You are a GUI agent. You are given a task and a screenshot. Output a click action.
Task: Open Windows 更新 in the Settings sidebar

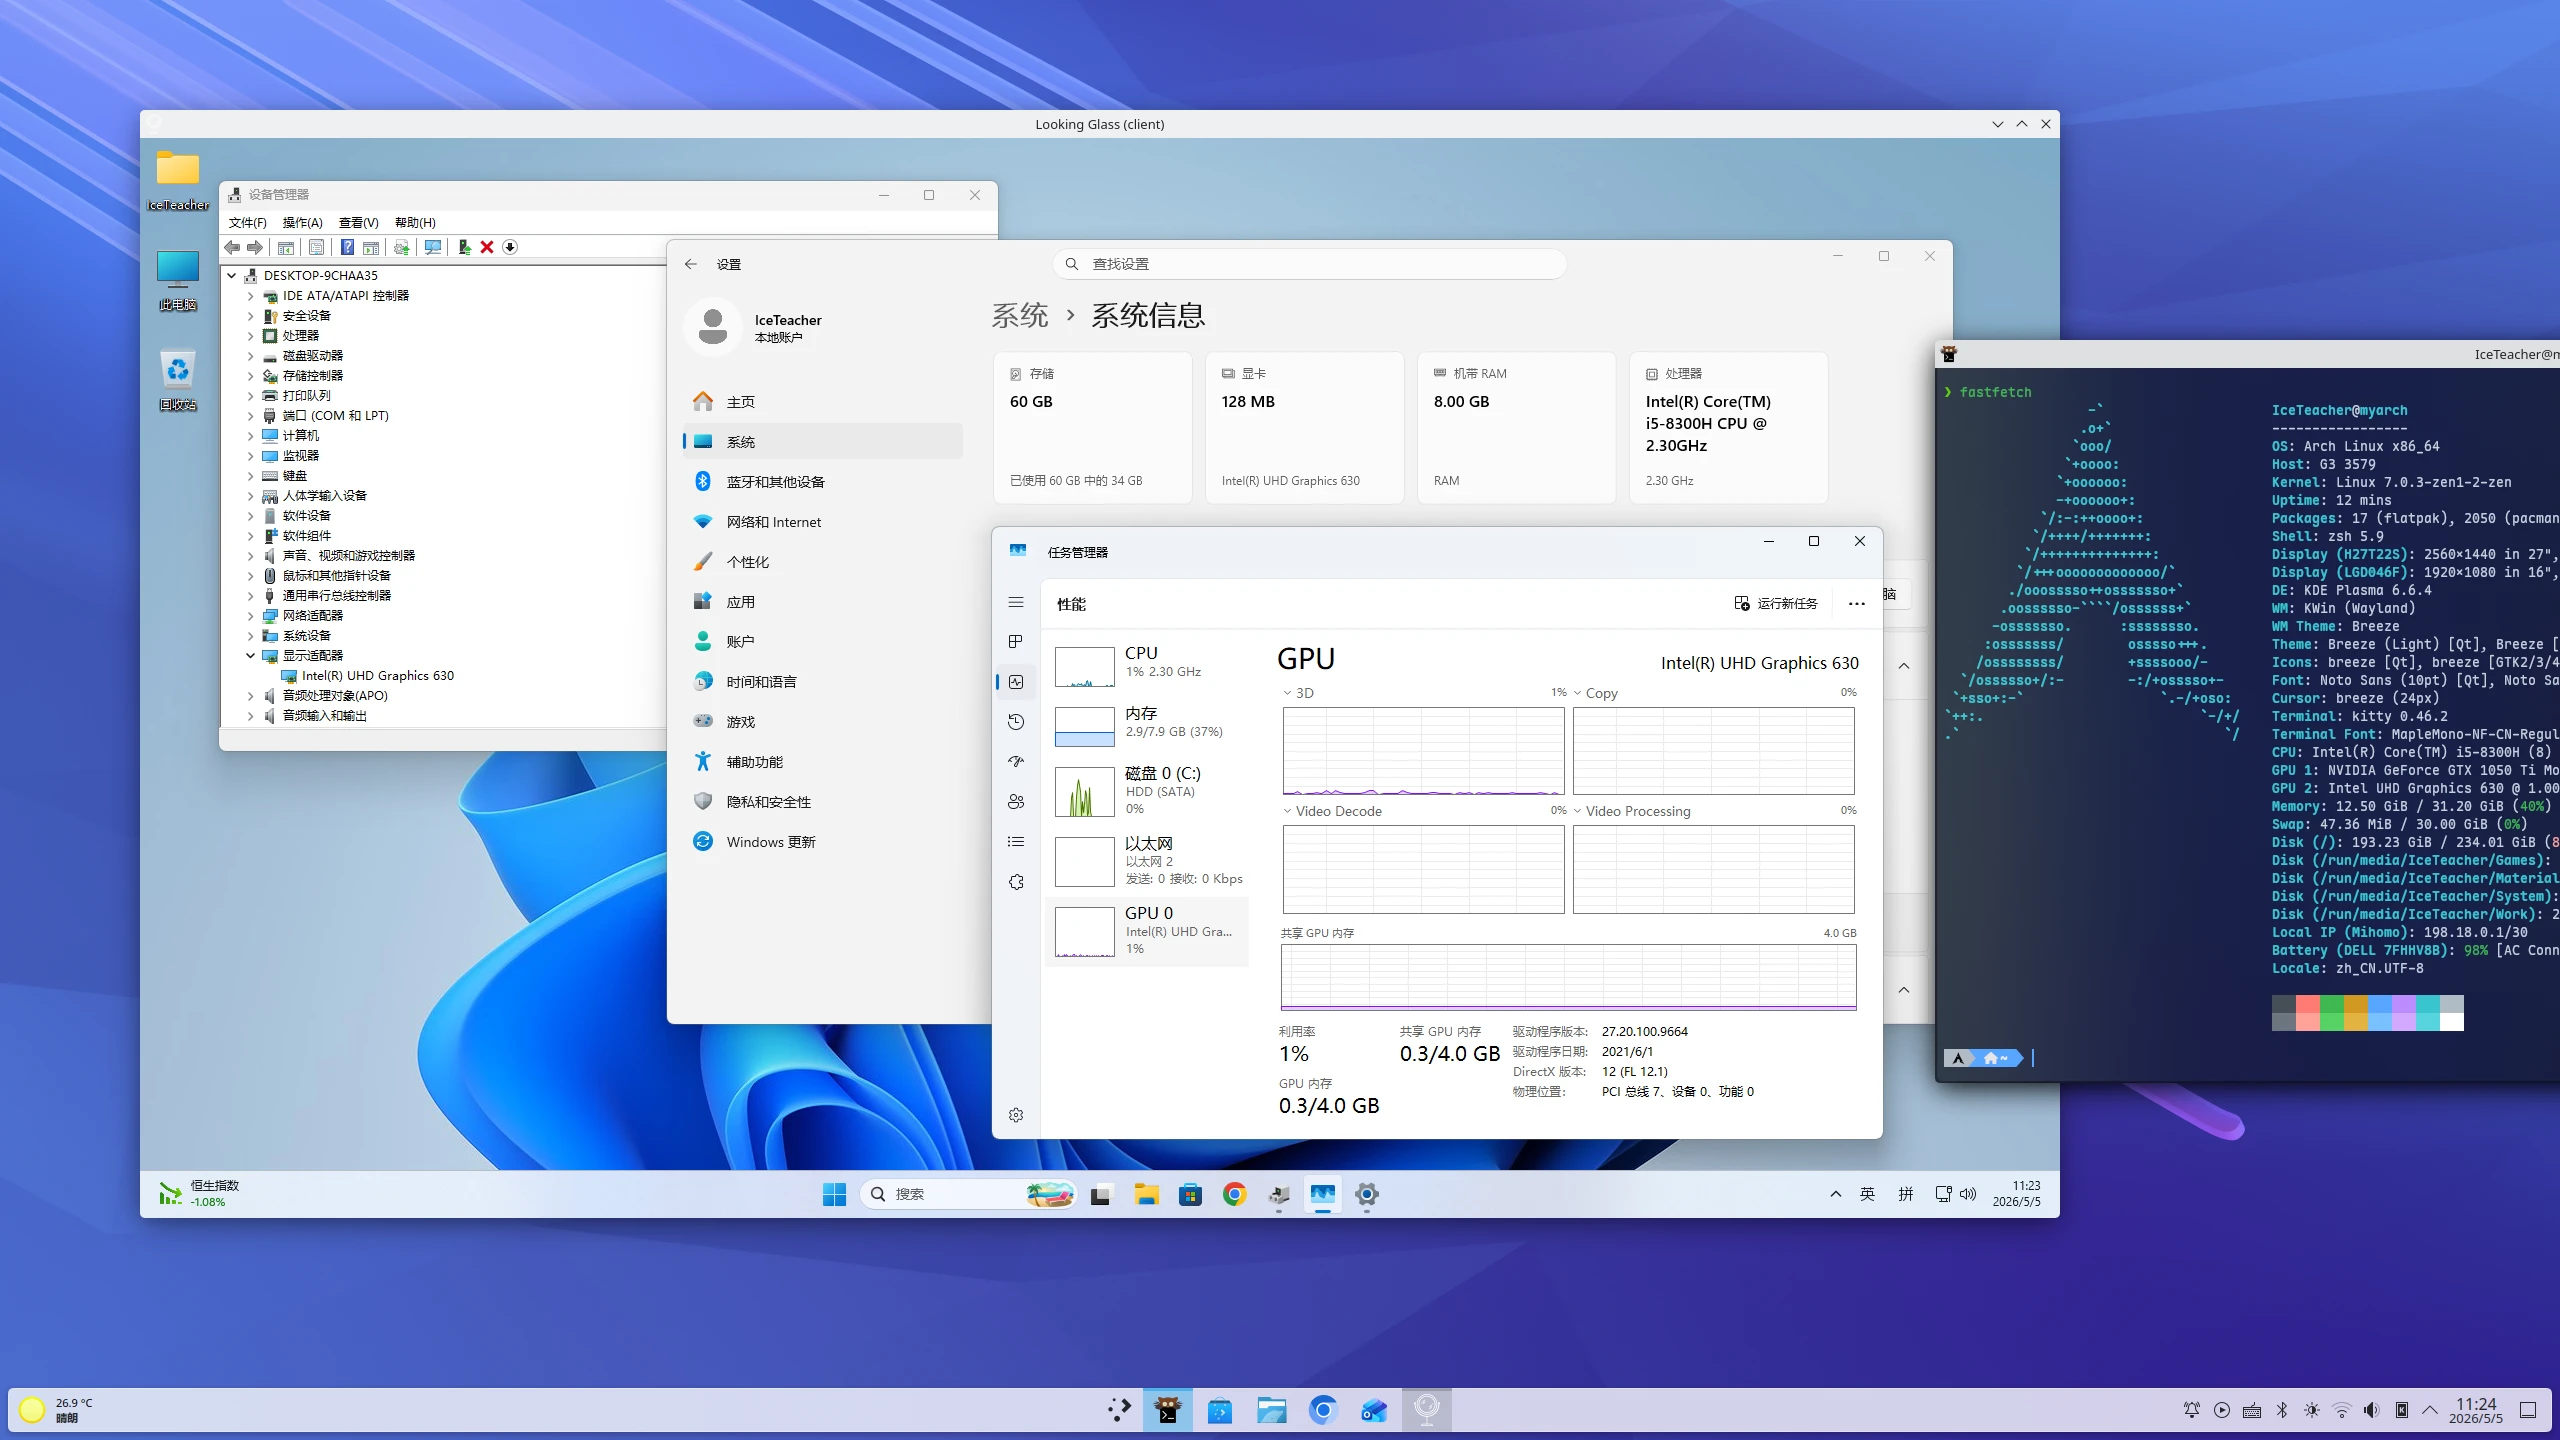tap(823, 842)
